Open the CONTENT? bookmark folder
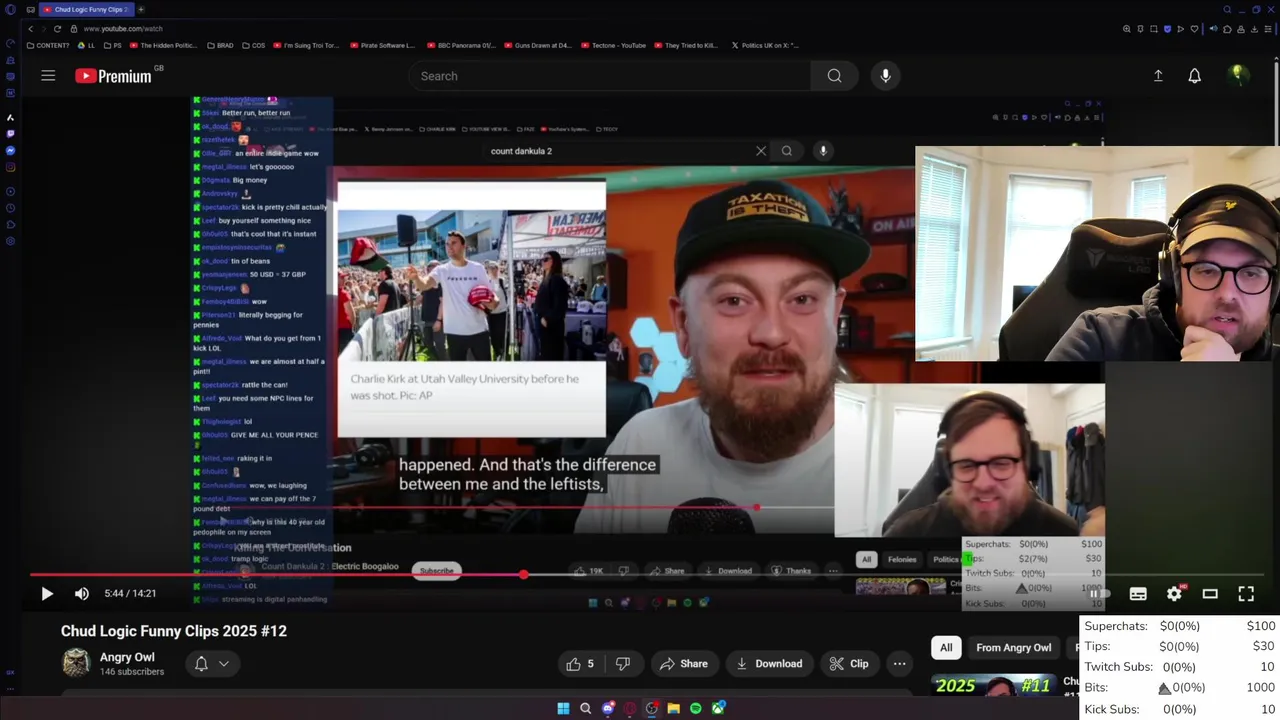The width and height of the screenshot is (1280, 720). tap(48, 45)
